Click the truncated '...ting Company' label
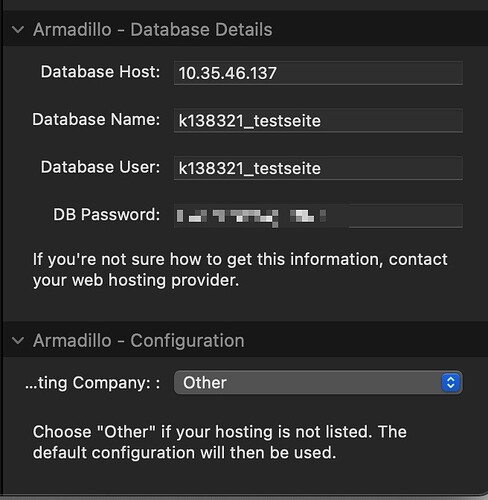Viewport: 488px width, 500px height. (x=93, y=383)
